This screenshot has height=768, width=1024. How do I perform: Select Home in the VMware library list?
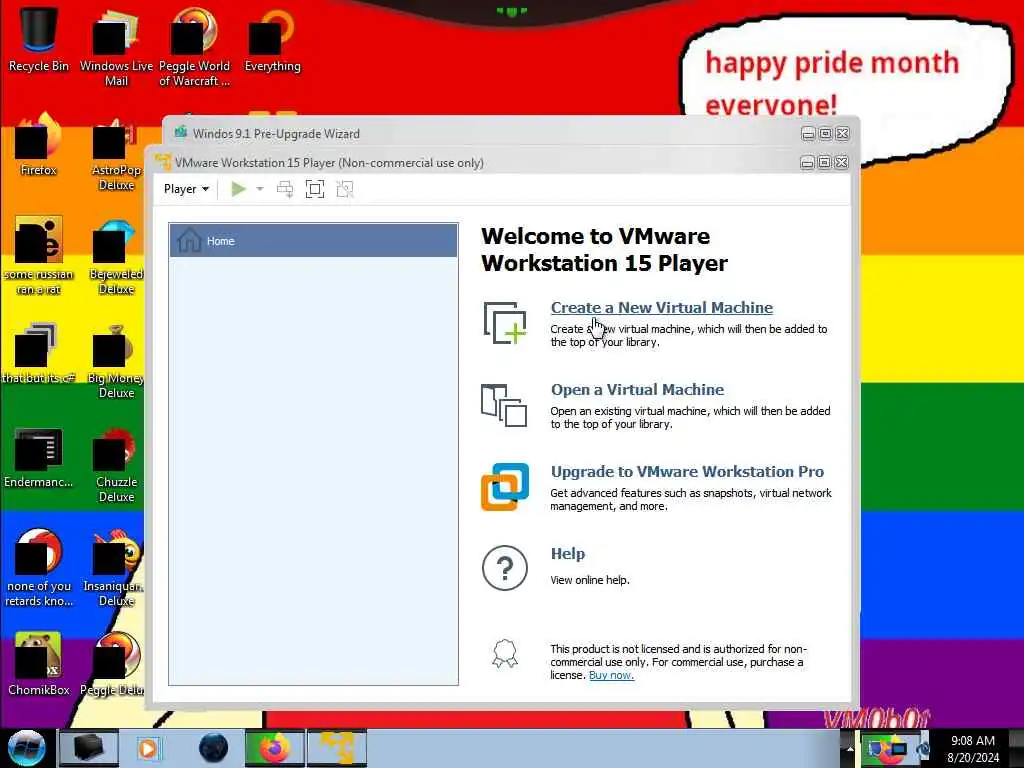coord(313,240)
